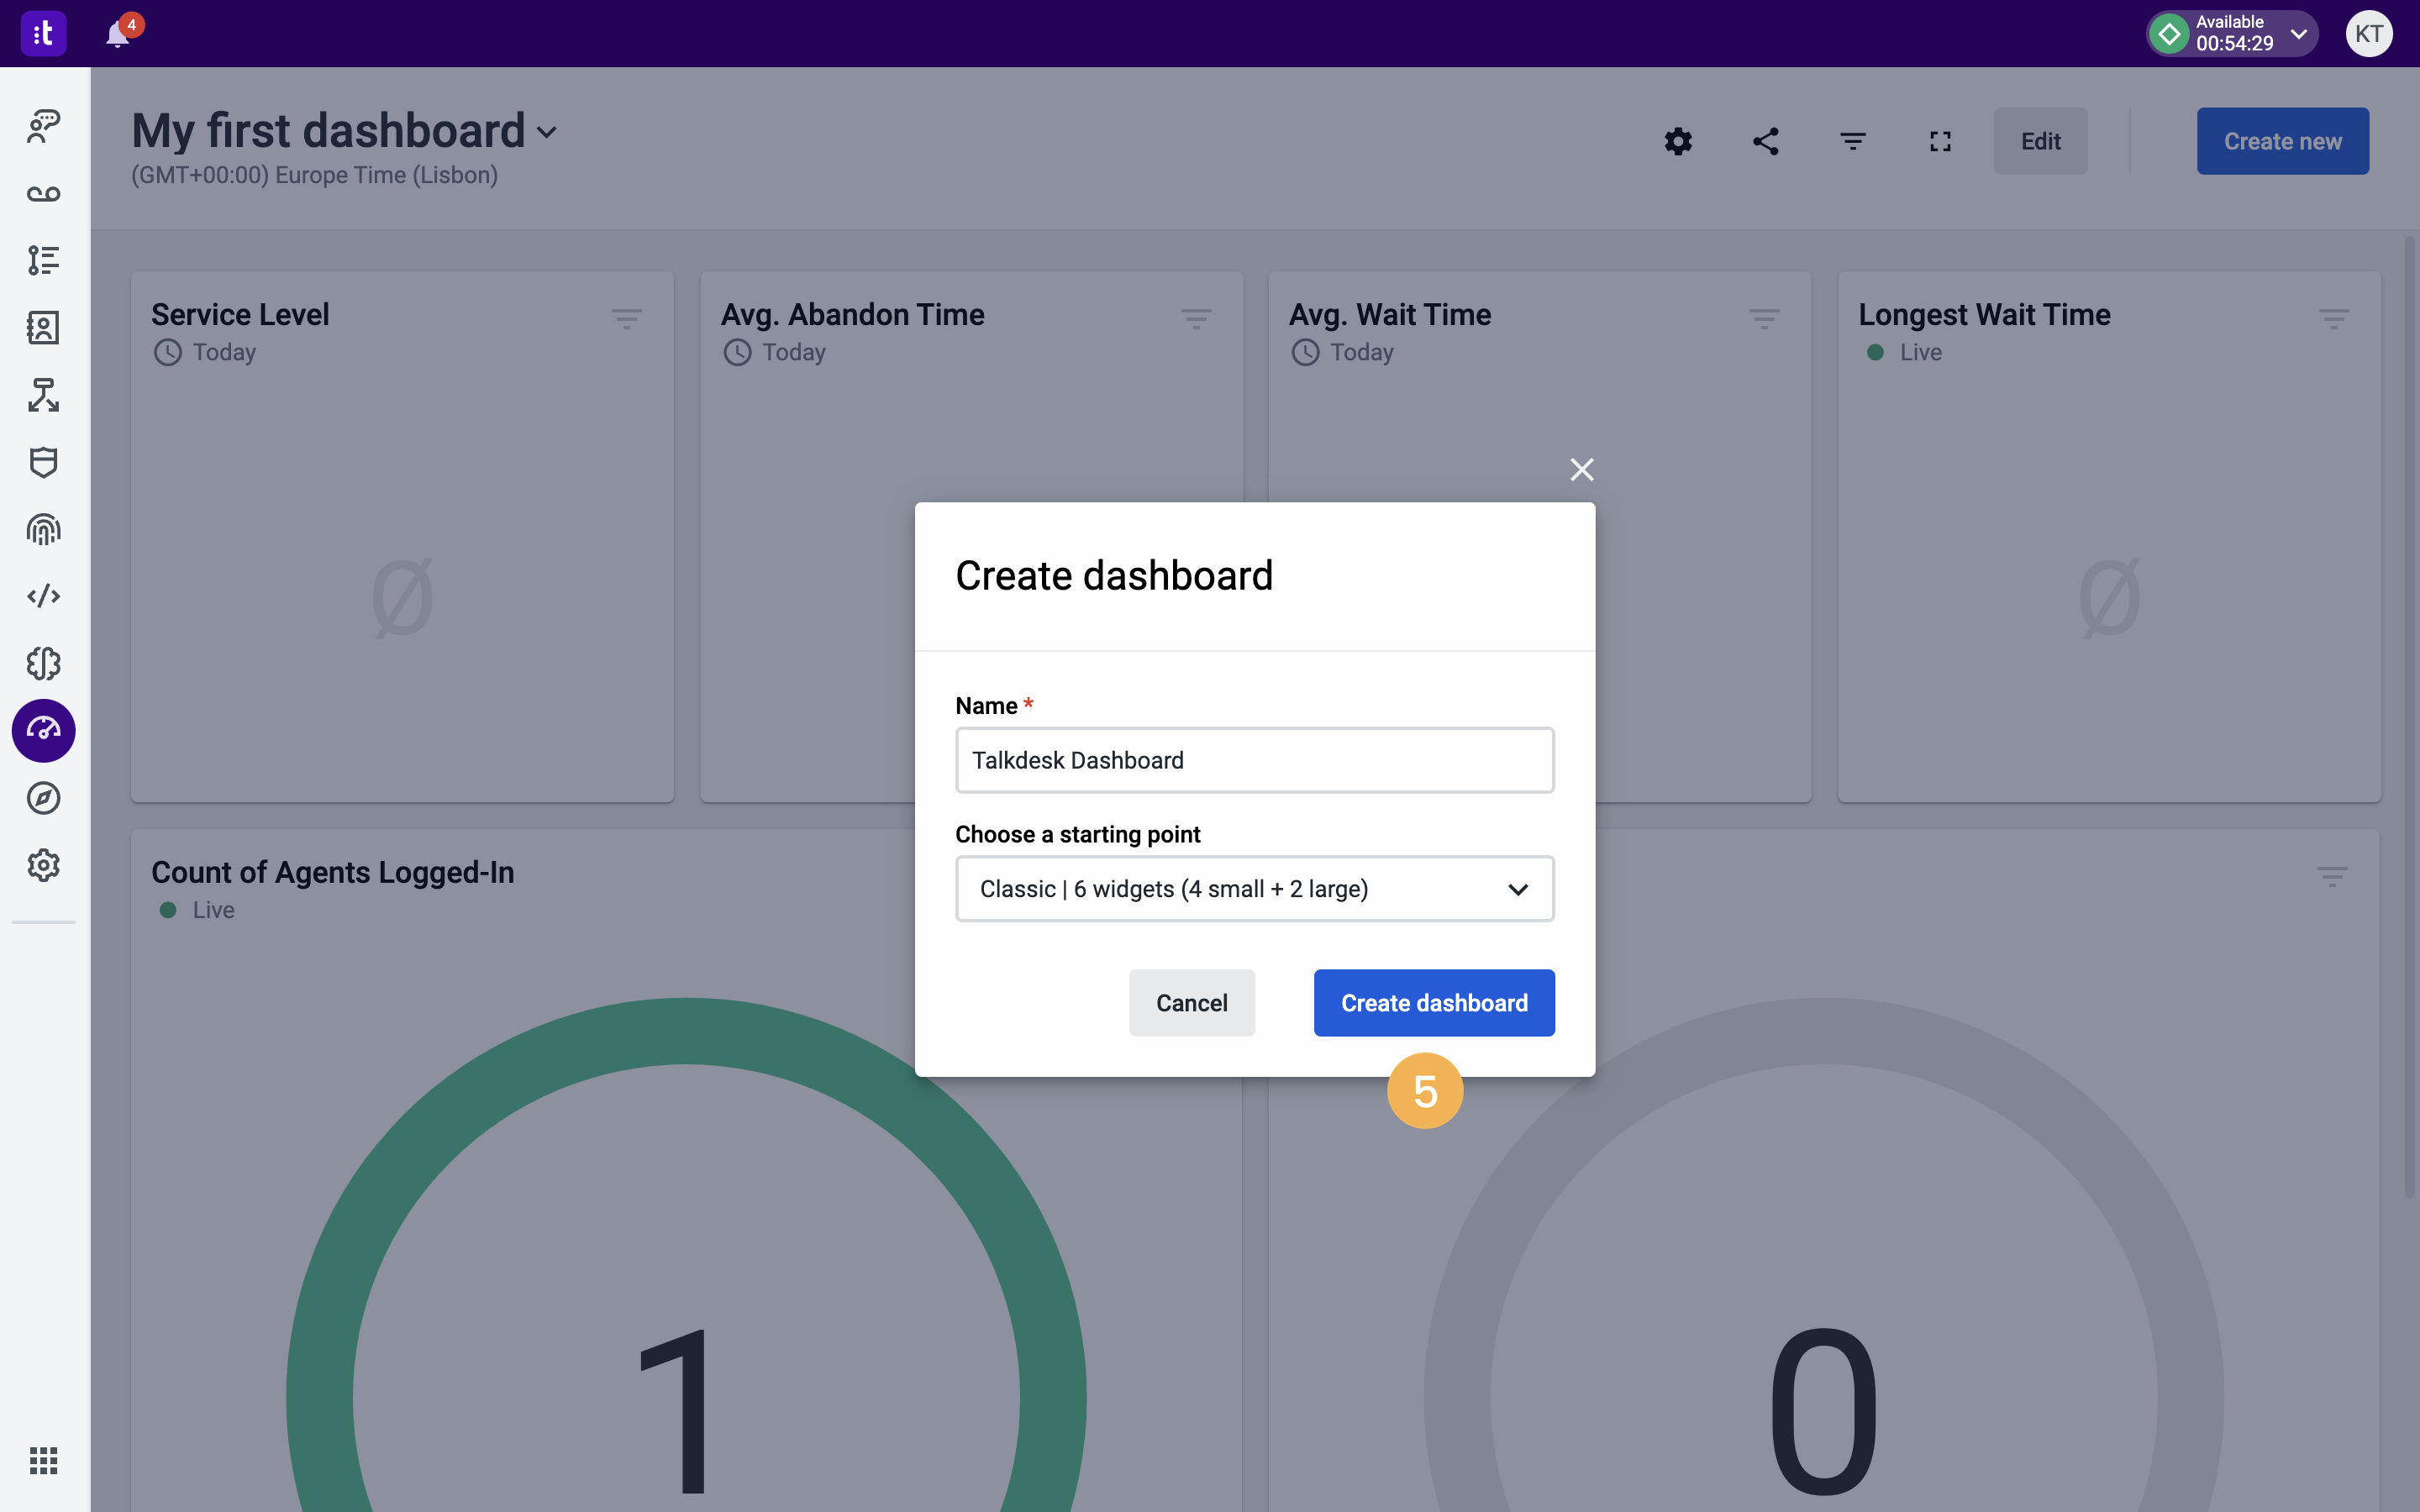Open the shield Guardian sidebar icon
This screenshot has height=1512, width=2420.
[43, 462]
